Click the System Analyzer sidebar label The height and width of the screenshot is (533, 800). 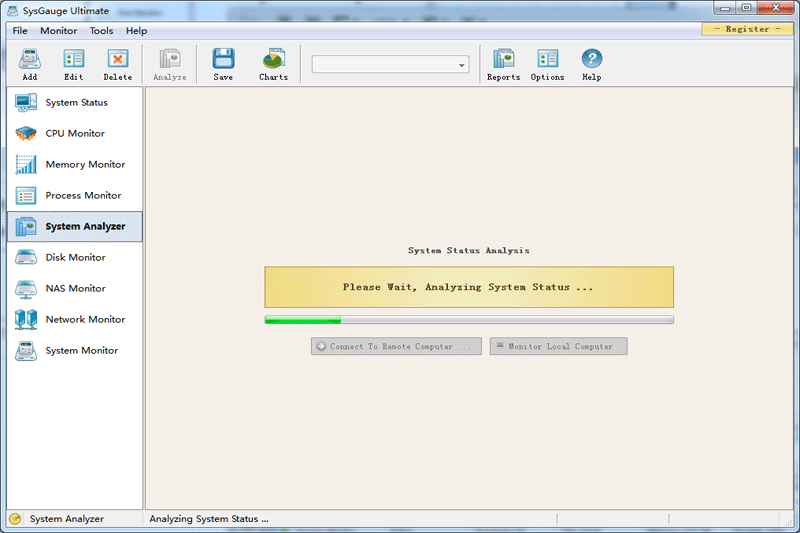(x=85, y=226)
